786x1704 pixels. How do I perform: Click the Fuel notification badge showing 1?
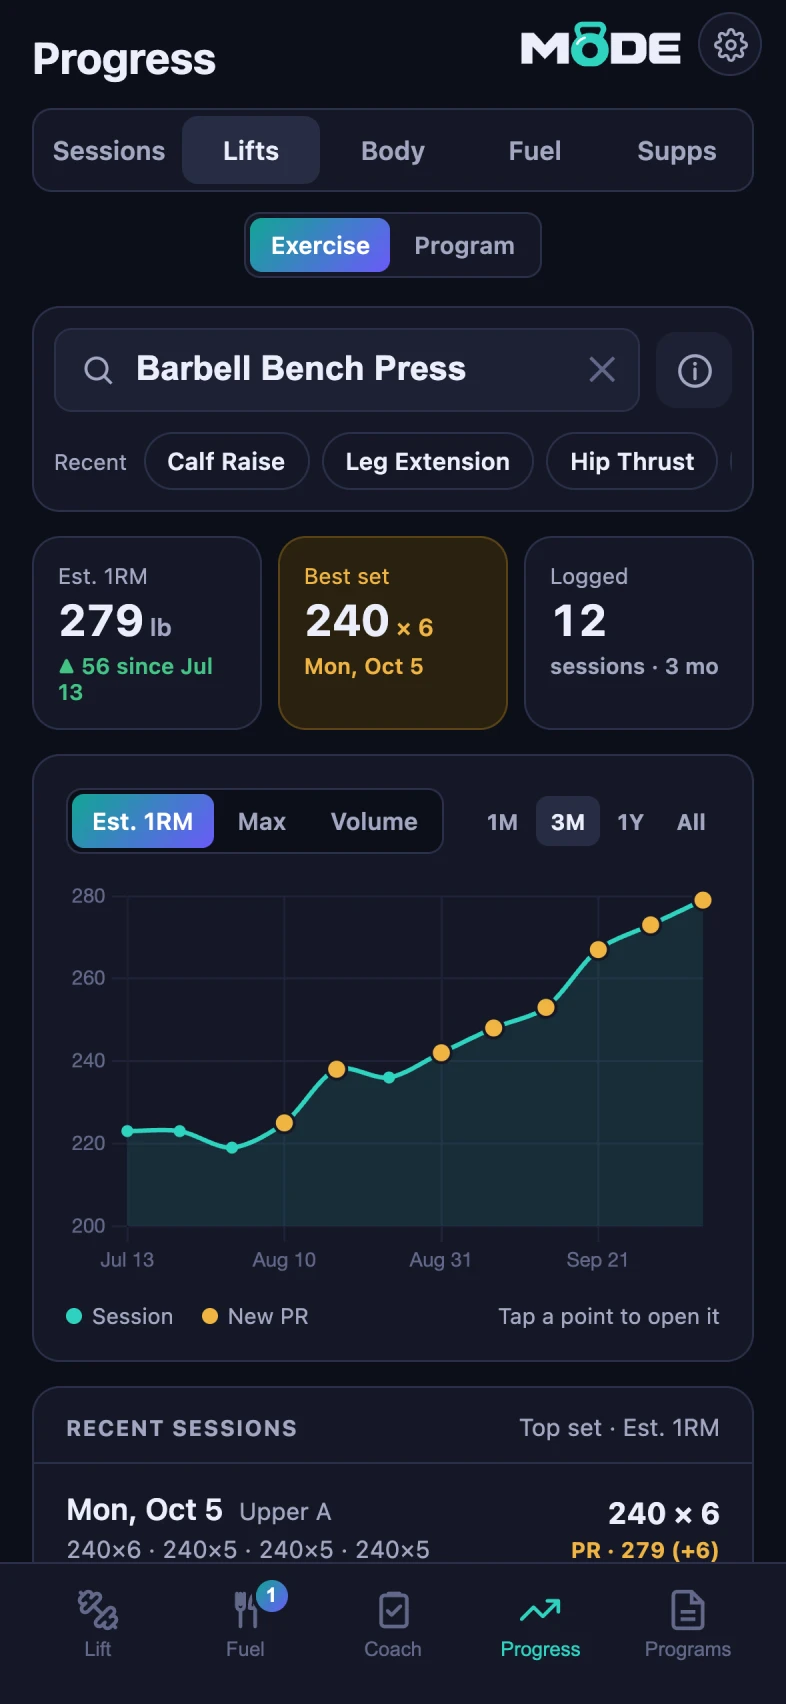click(x=271, y=1596)
